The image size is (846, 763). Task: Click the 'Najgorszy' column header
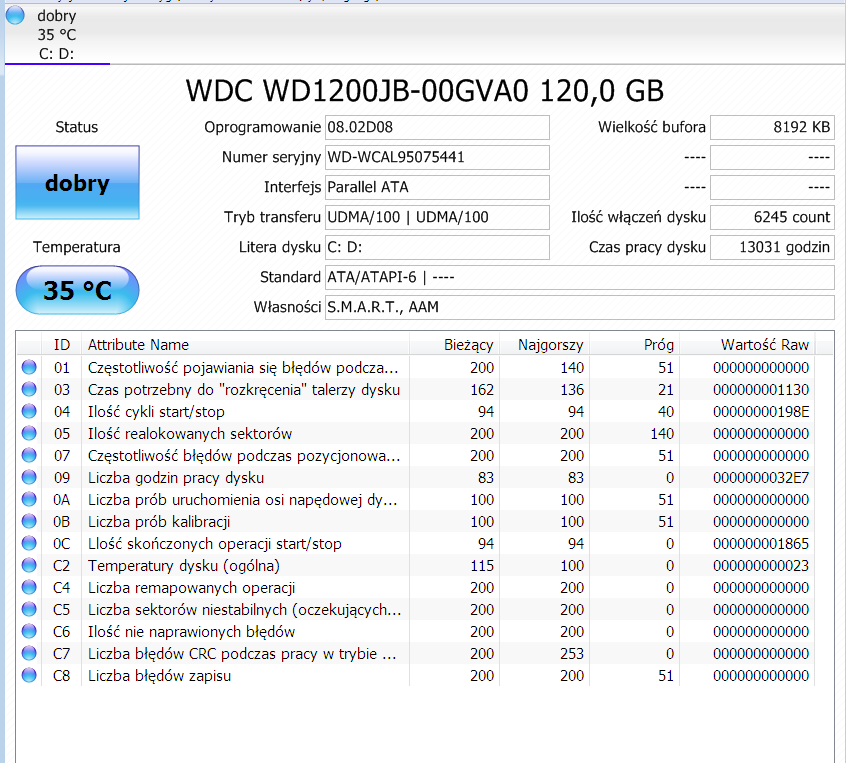[545, 344]
